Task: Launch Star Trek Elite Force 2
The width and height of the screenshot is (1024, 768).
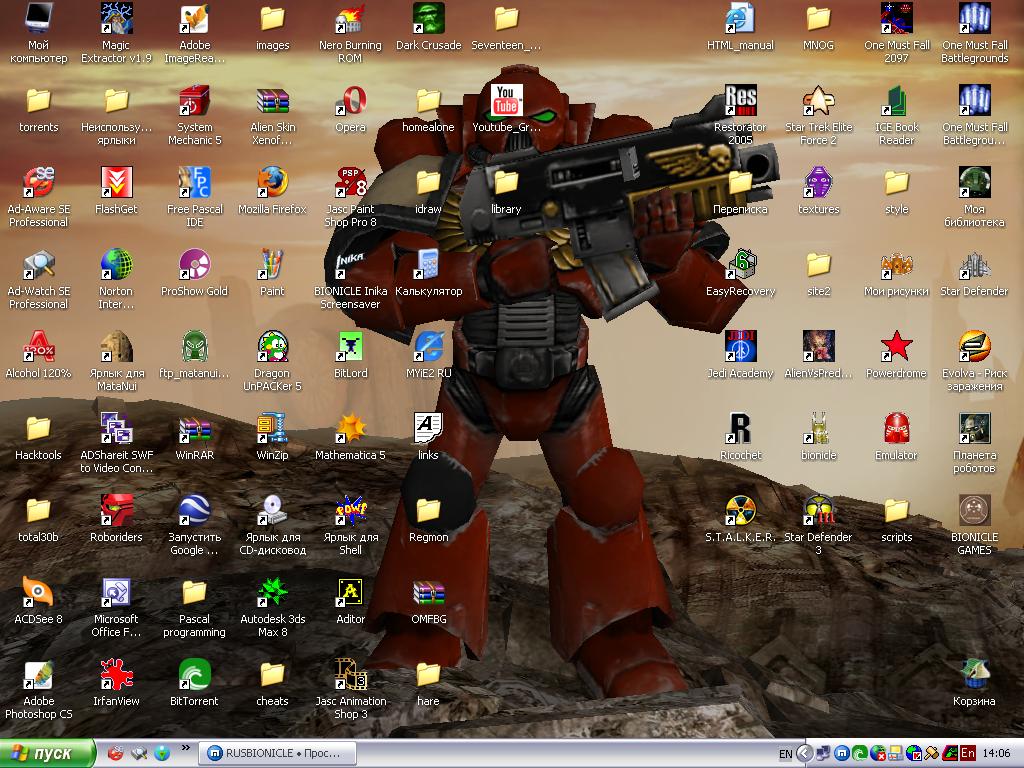Action: (818, 101)
